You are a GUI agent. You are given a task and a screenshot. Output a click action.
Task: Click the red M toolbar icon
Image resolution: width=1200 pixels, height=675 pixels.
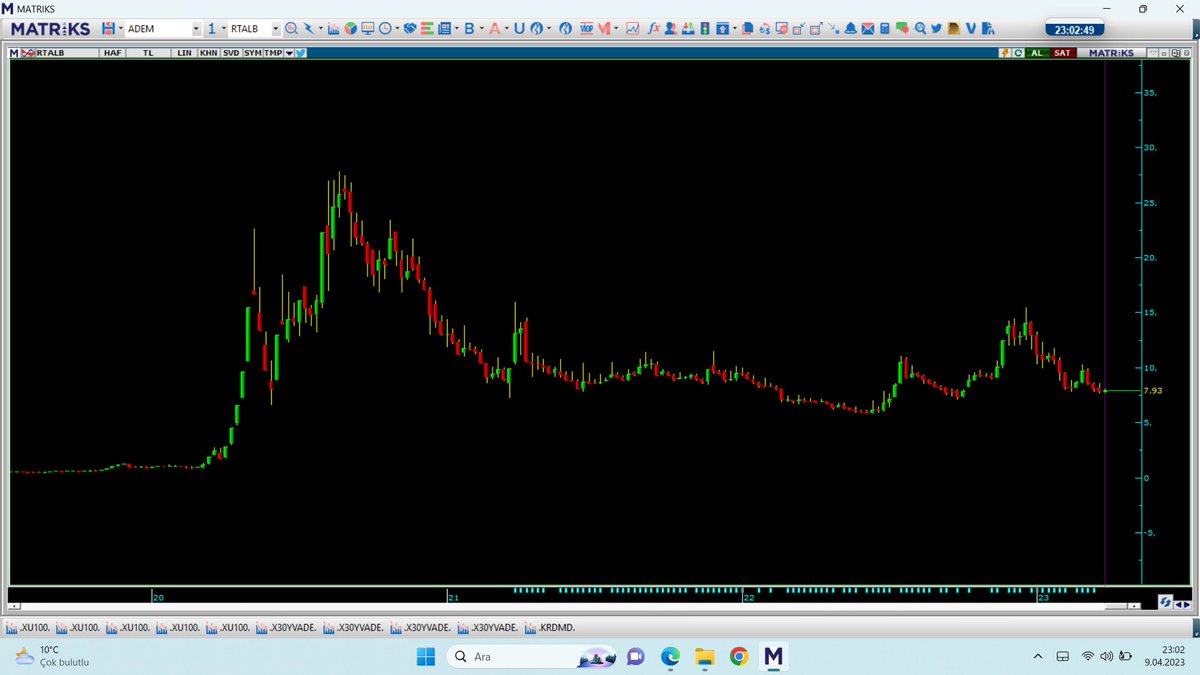pos(604,28)
